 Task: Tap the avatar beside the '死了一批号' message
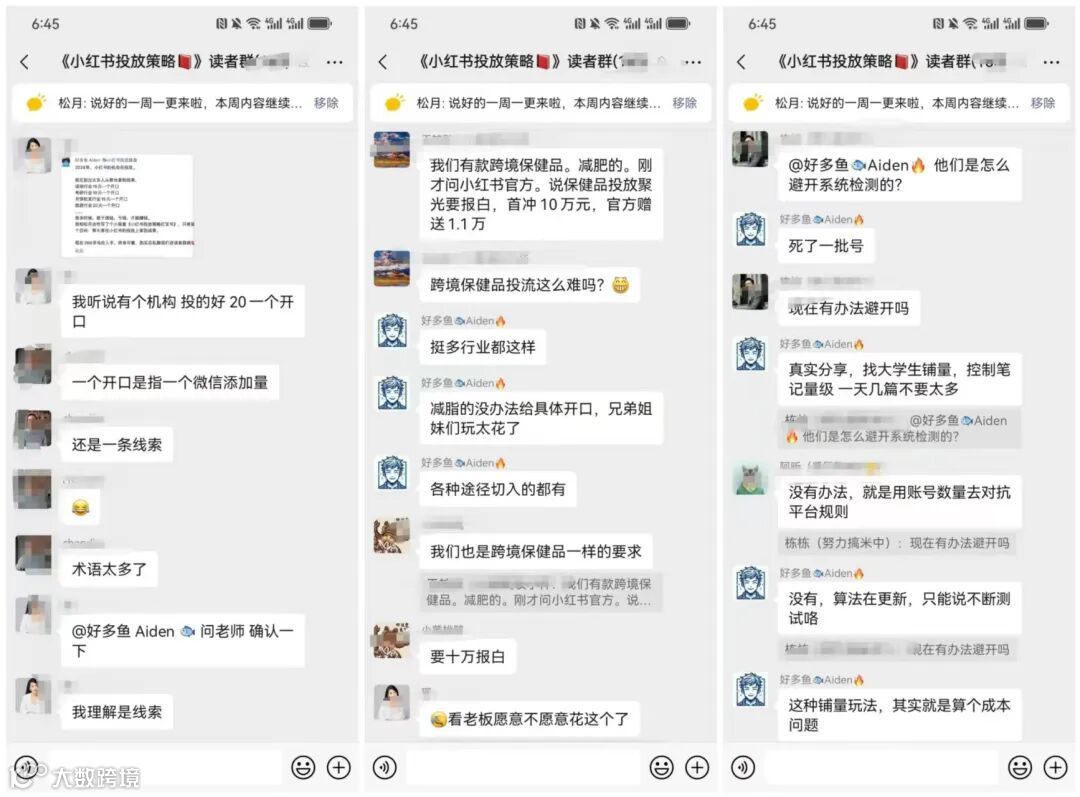point(750,229)
